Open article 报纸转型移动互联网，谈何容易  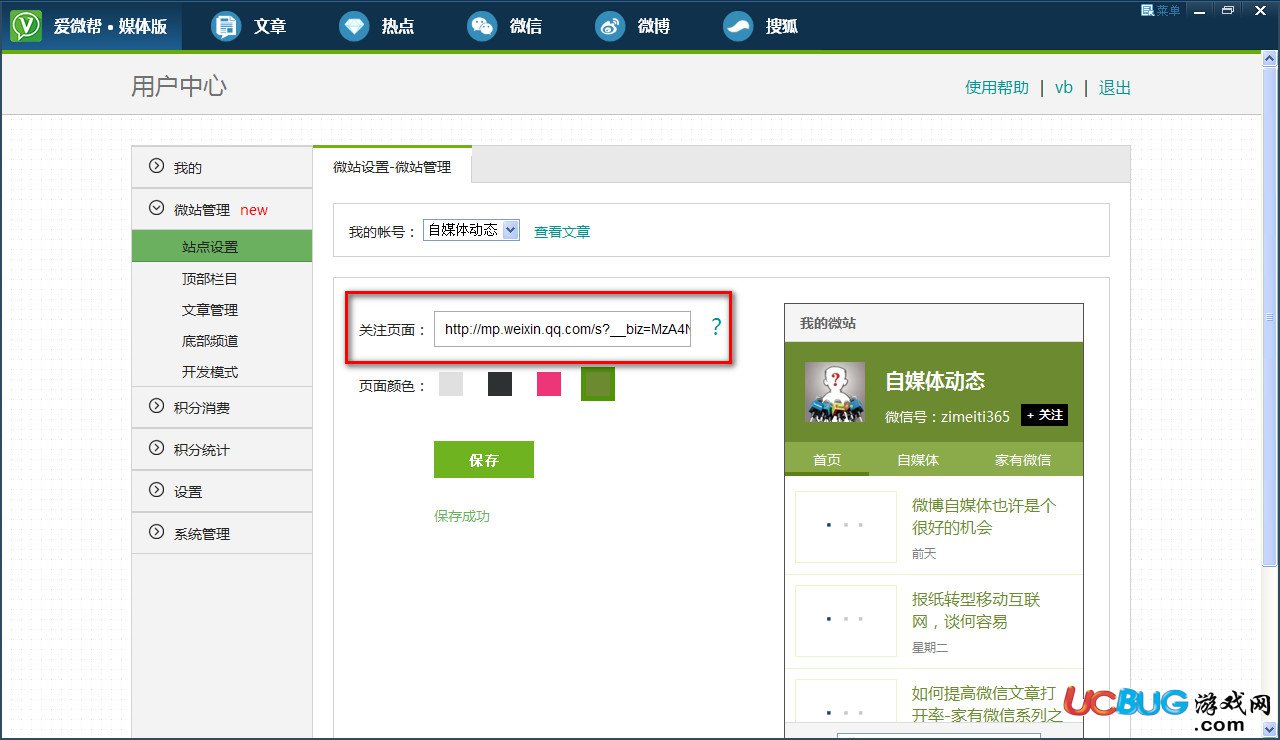click(x=976, y=610)
